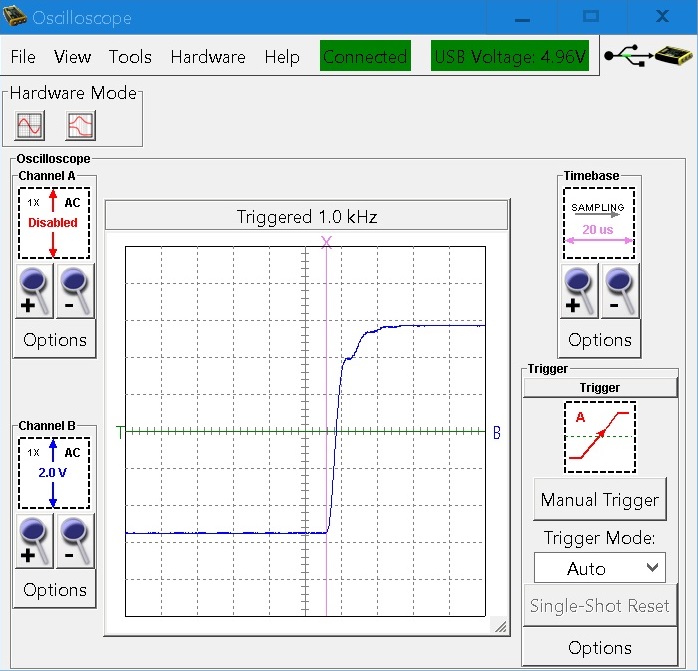Open Trigger Options button
This screenshot has height=671, width=698.
599,648
